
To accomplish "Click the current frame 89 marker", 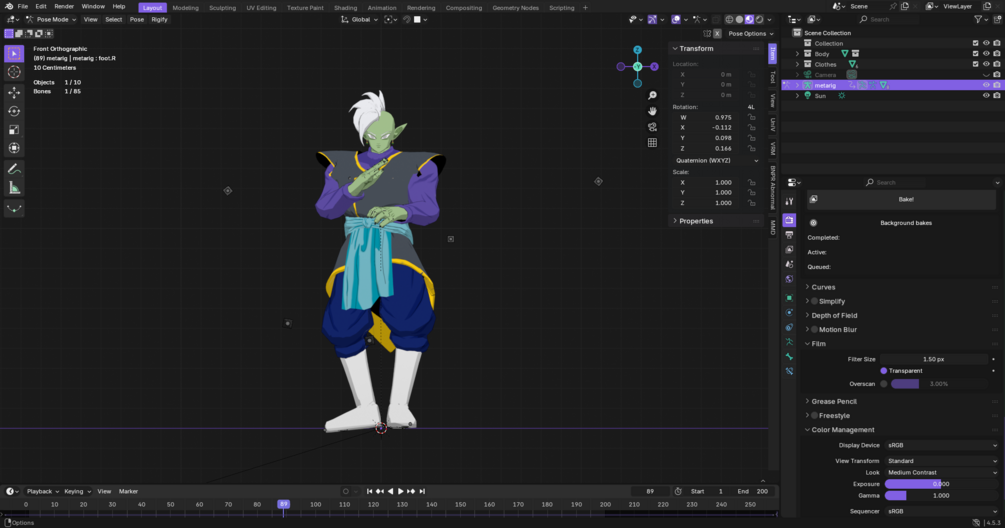I will 283,504.
